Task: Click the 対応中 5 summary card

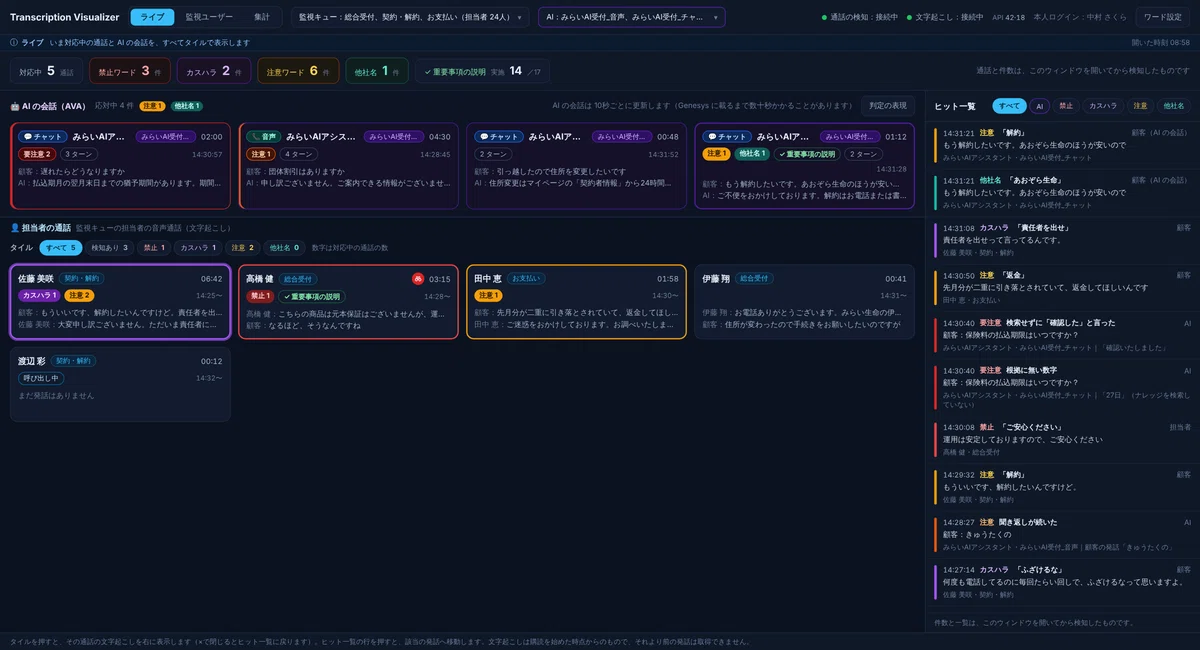Action: pos(46,71)
